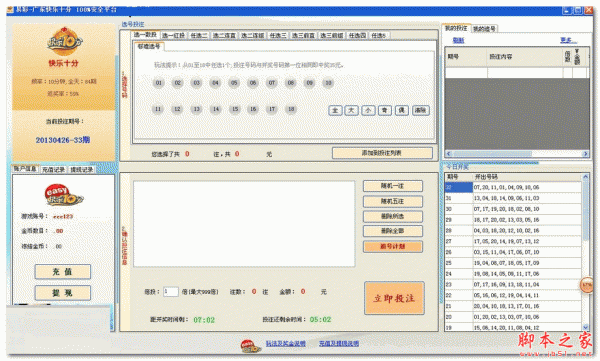Select number ball 16

(x=253, y=109)
